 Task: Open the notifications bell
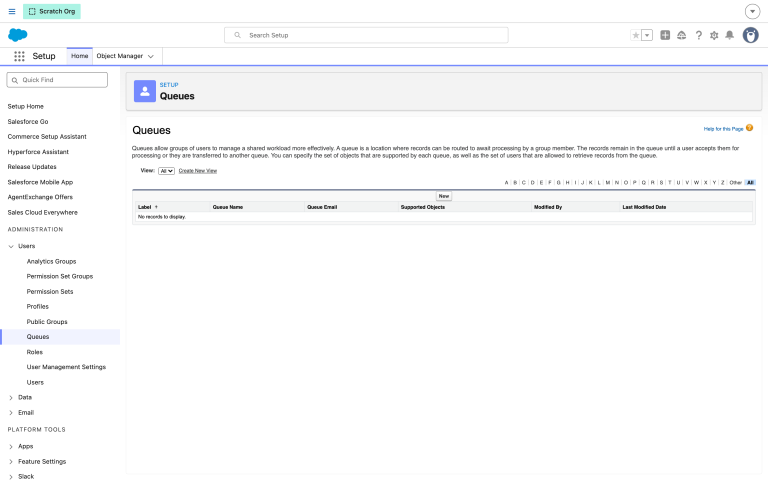[729, 35]
